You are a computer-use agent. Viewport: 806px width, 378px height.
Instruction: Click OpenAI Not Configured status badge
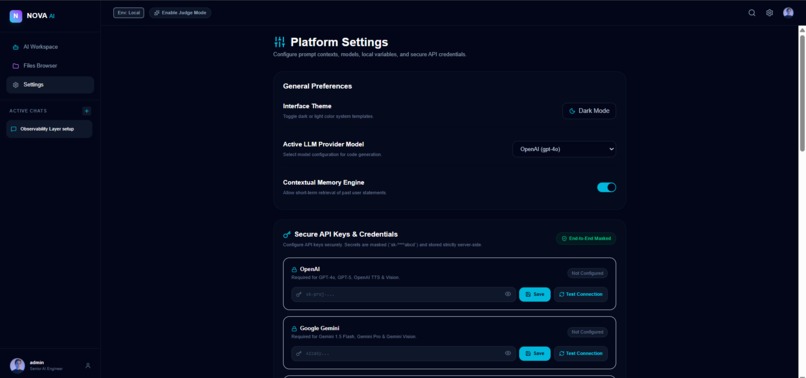coord(588,273)
